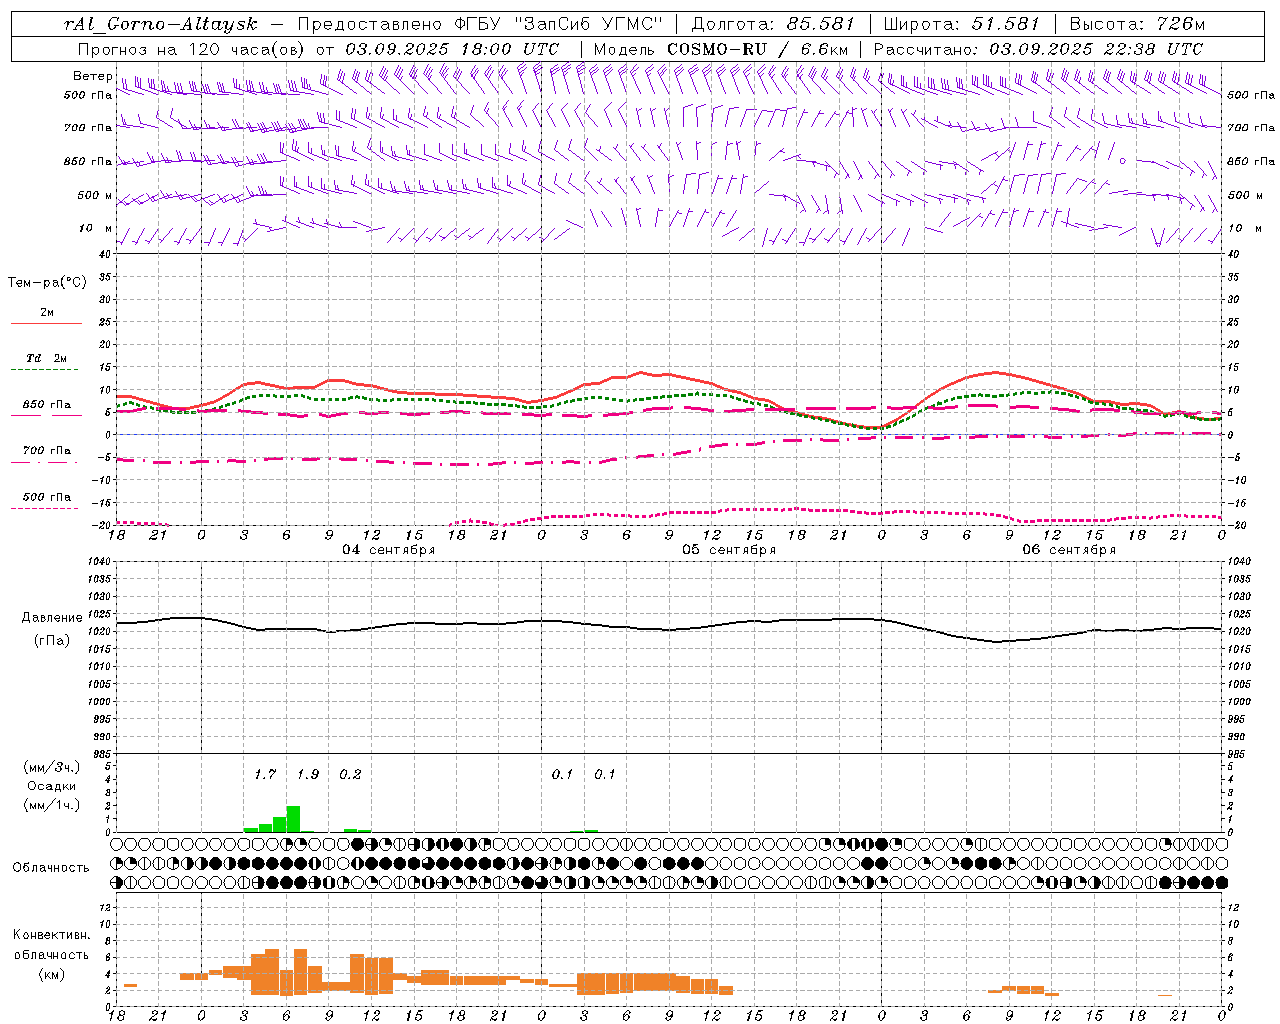Select the Давление pressure panel label

[x=52, y=618]
